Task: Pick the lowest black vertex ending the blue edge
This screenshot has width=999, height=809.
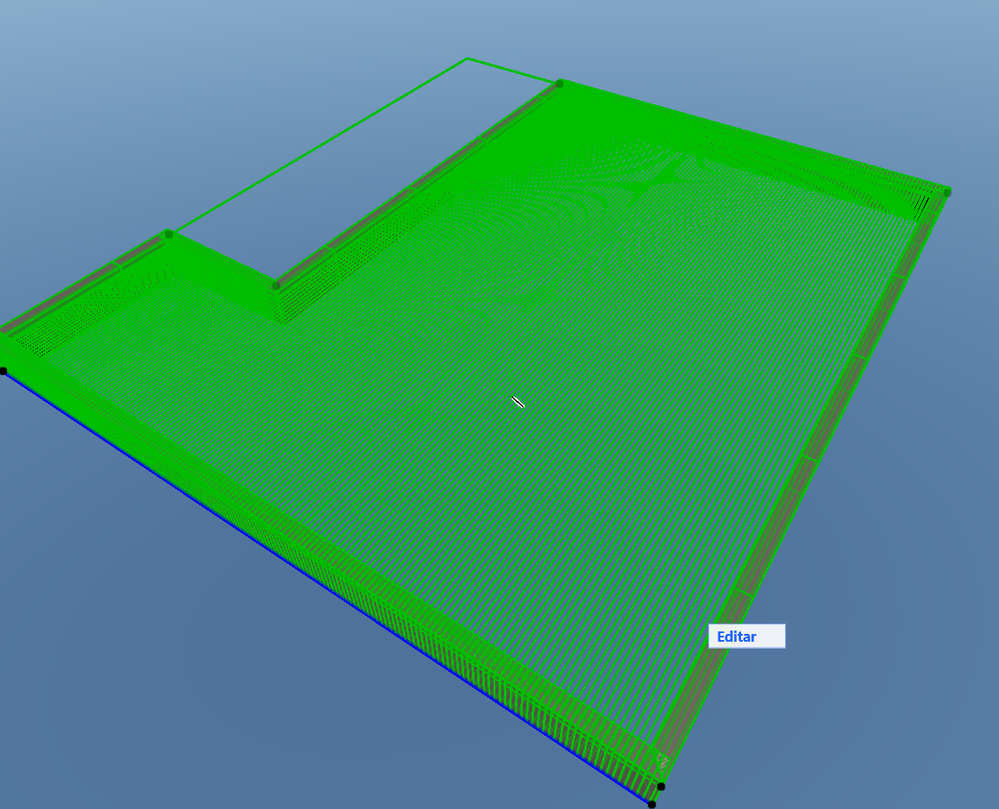Action: coord(652,805)
